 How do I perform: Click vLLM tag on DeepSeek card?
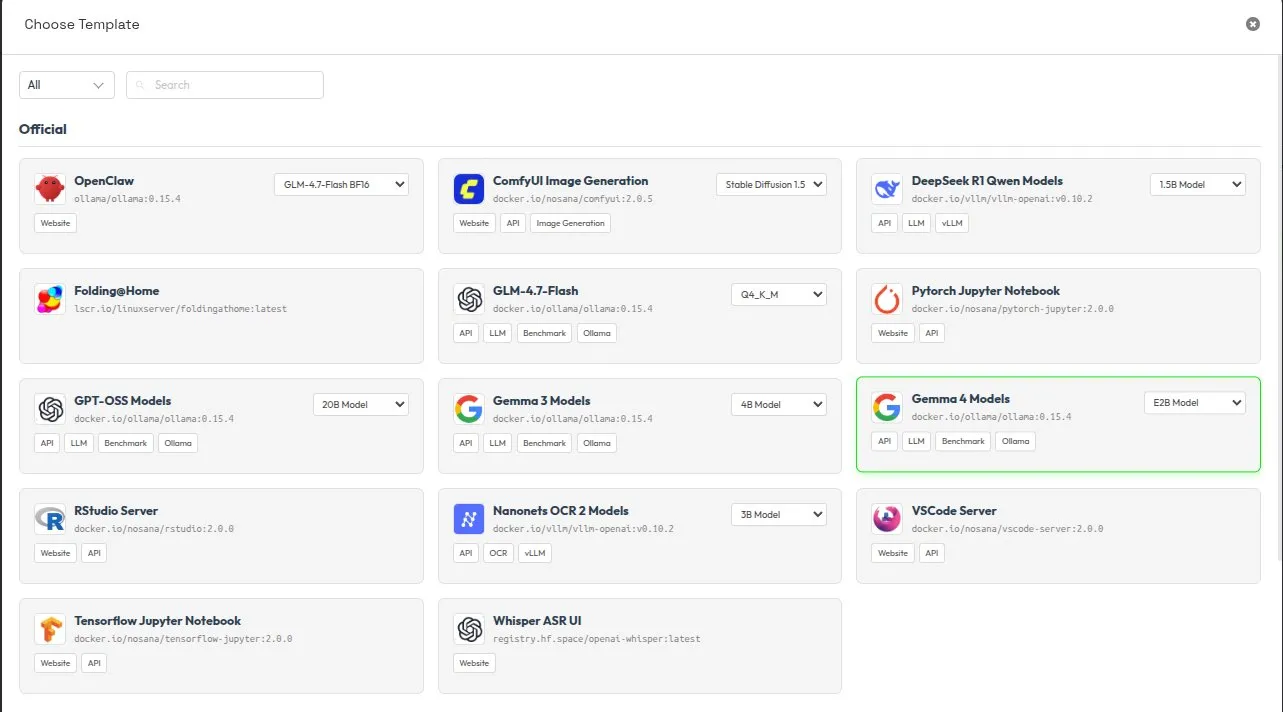click(950, 223)
